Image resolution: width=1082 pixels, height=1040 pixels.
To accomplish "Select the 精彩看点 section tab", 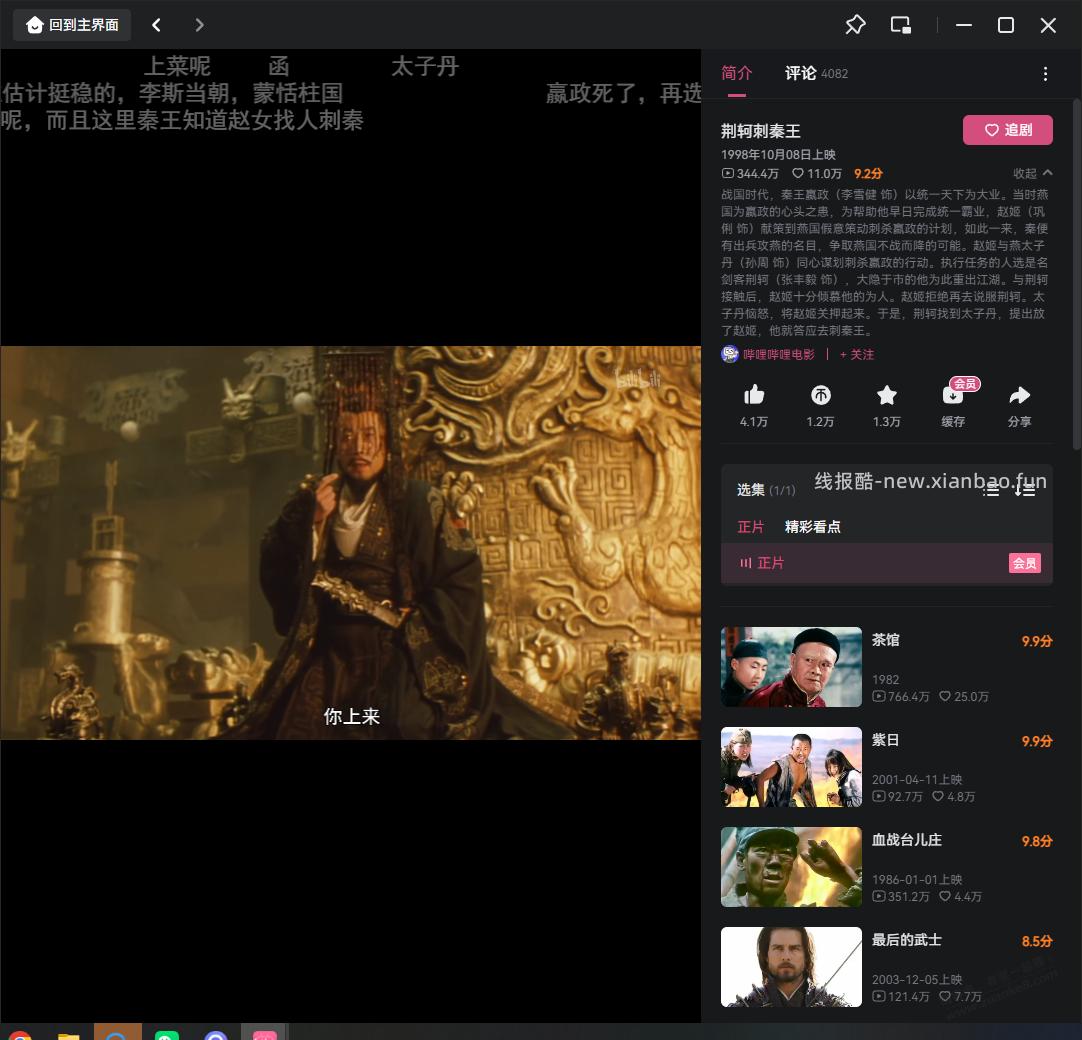I will pos(813,527).
